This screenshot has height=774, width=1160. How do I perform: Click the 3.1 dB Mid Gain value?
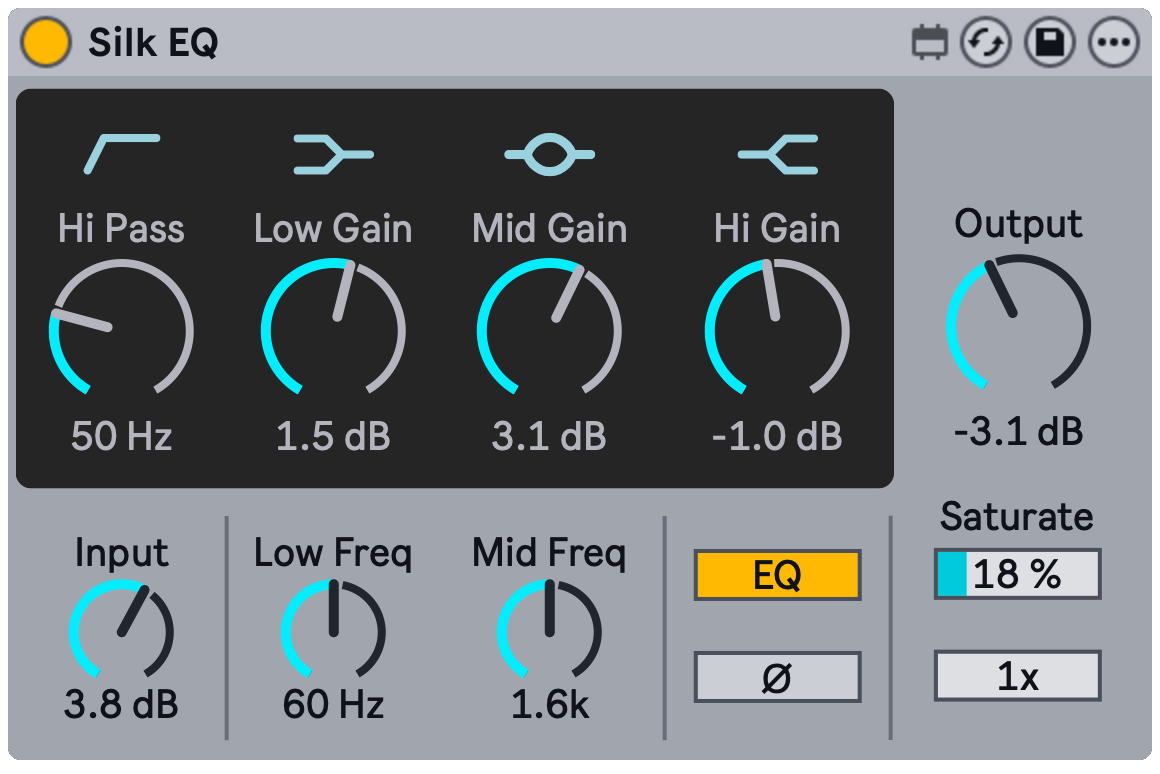click(x=550, y=436)
